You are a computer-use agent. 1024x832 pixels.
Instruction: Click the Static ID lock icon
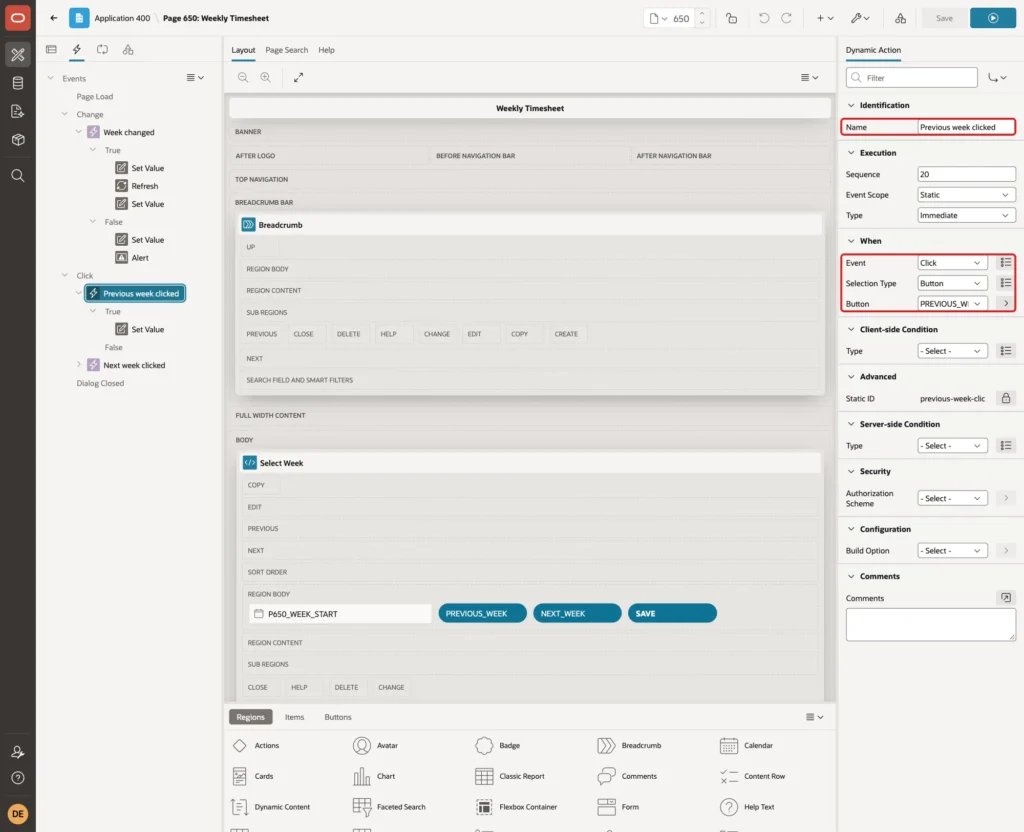1006,398
